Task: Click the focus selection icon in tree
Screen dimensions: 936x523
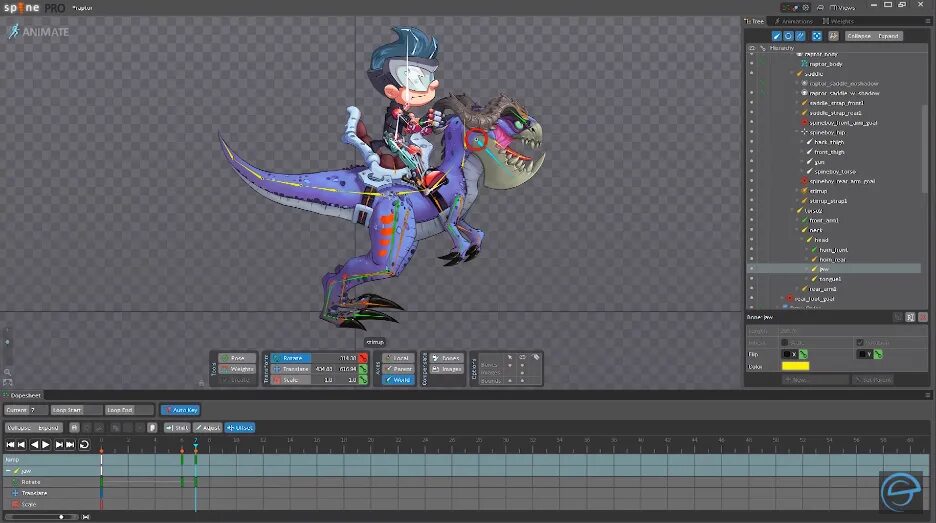Action: (817, 36)
